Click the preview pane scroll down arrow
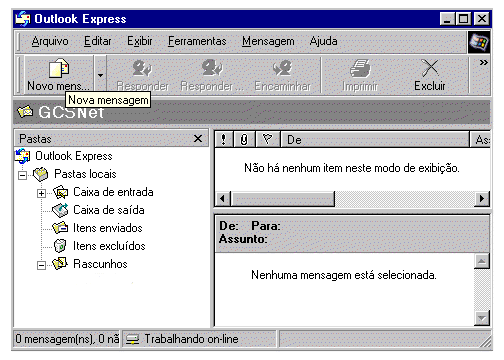 click(x=482, y=318)
